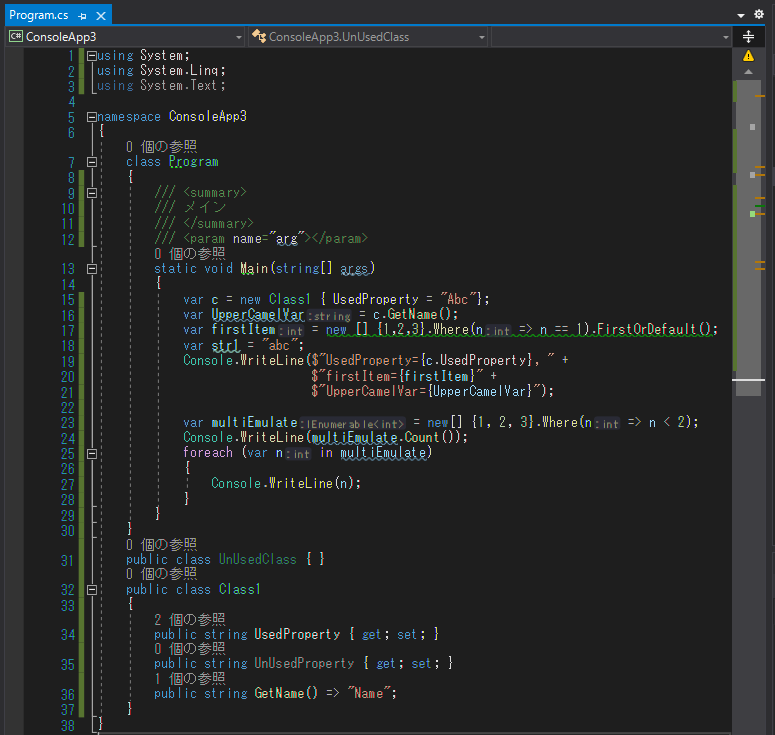Screen dimensions: 775x735
Task: Close the Program.cs tab
Action: 101,16
